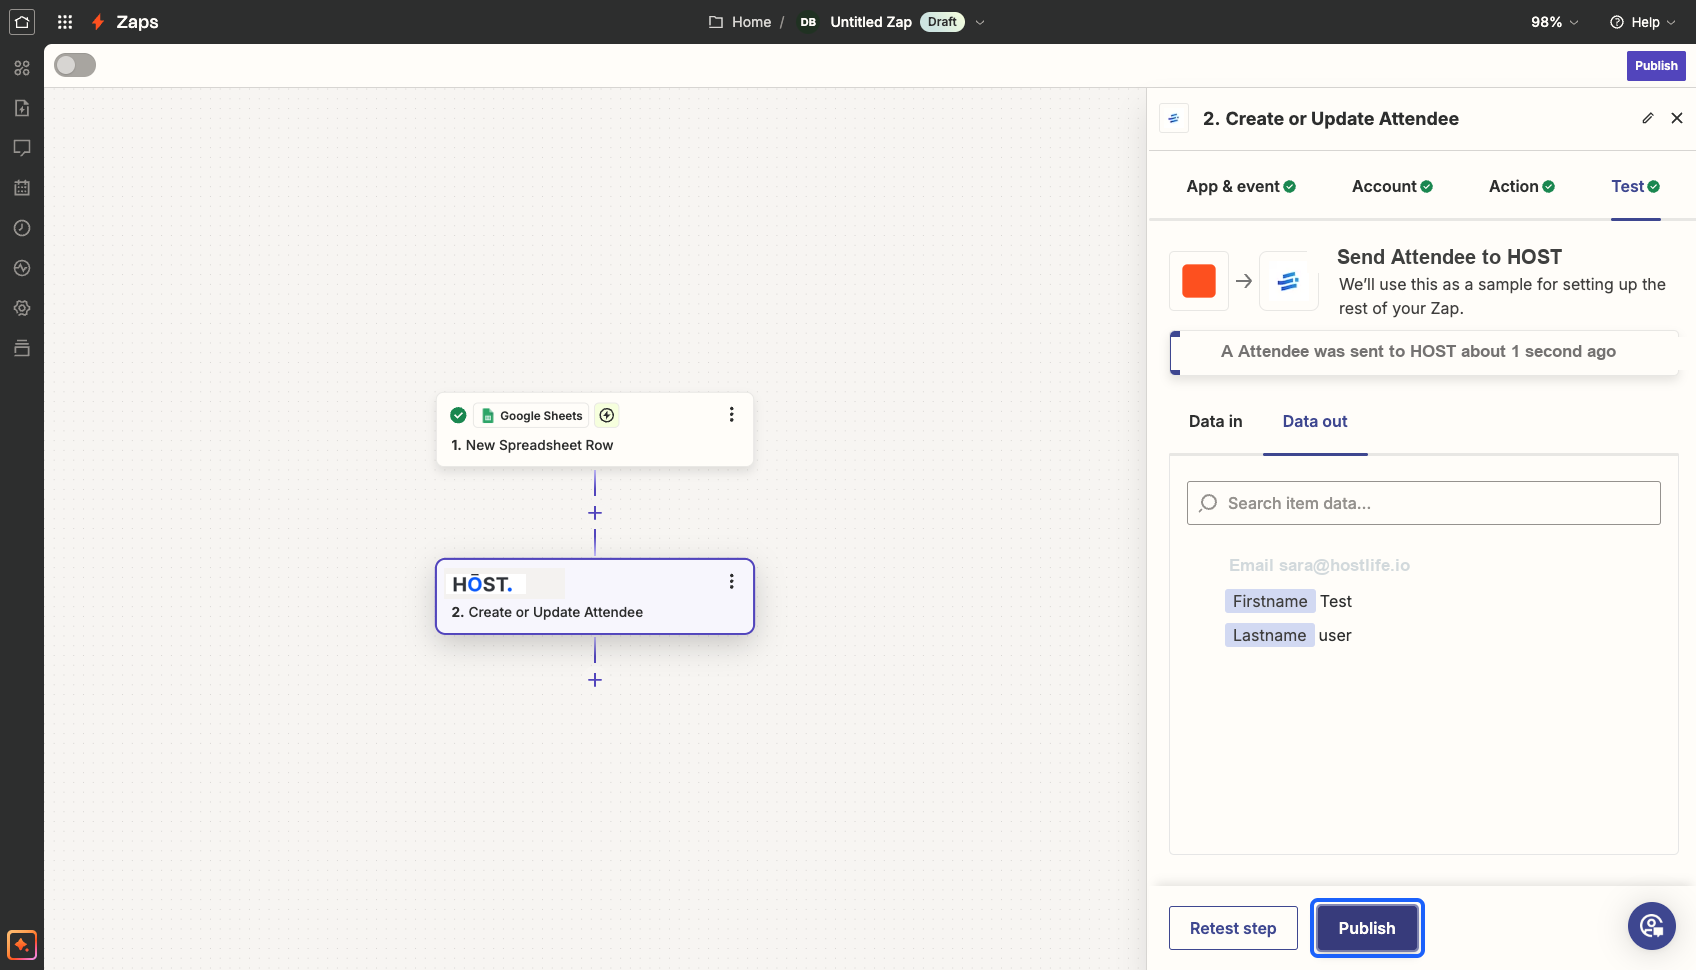Go to Home folder breadcrumb
Viewport: 1696px width, 970px height.
pos(740,22)
